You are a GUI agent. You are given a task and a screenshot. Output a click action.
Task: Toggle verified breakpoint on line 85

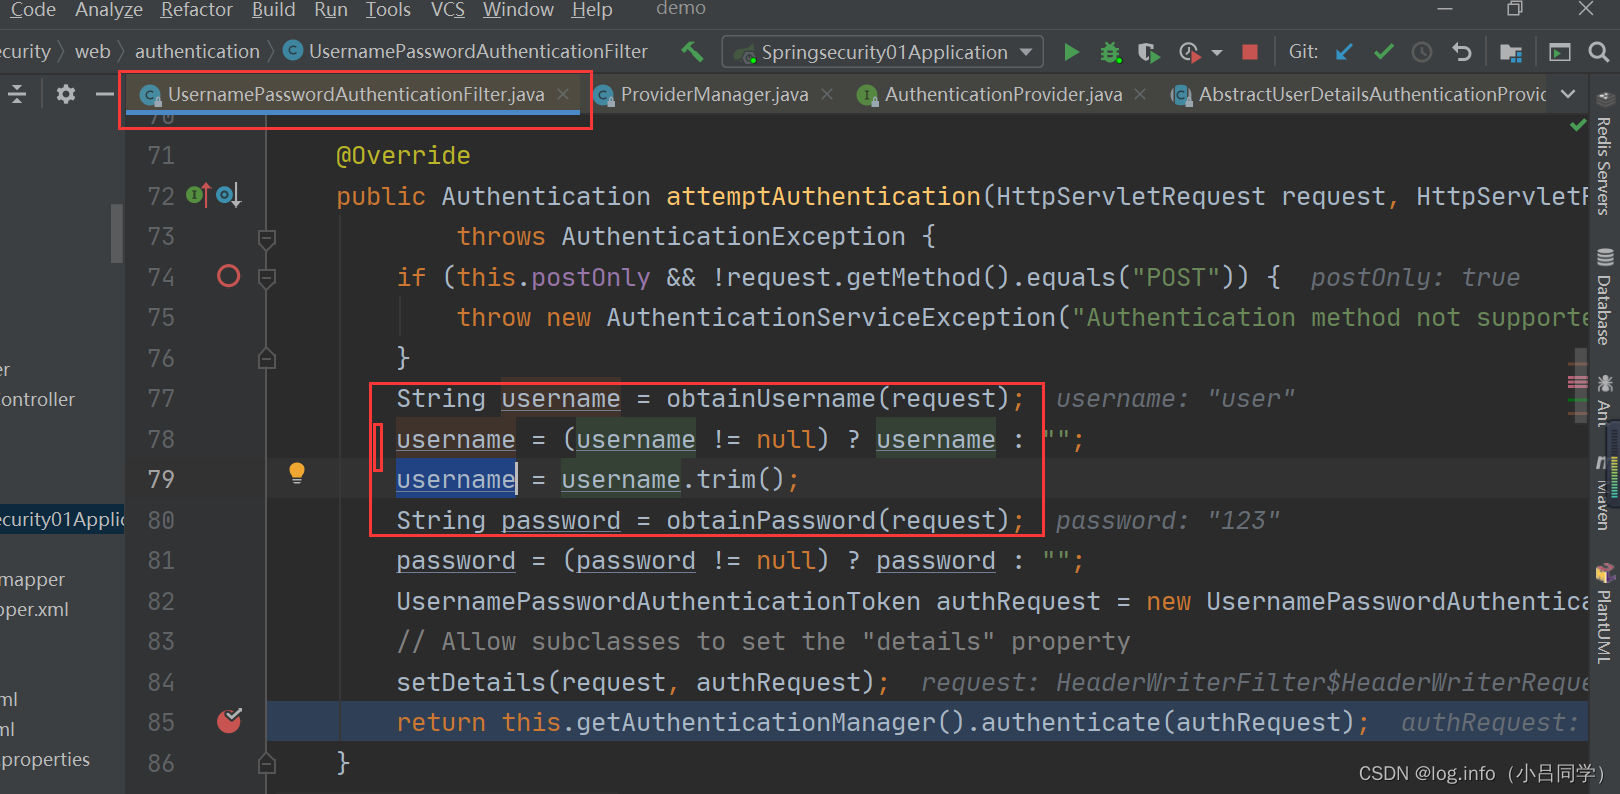[x=229, y=721]
